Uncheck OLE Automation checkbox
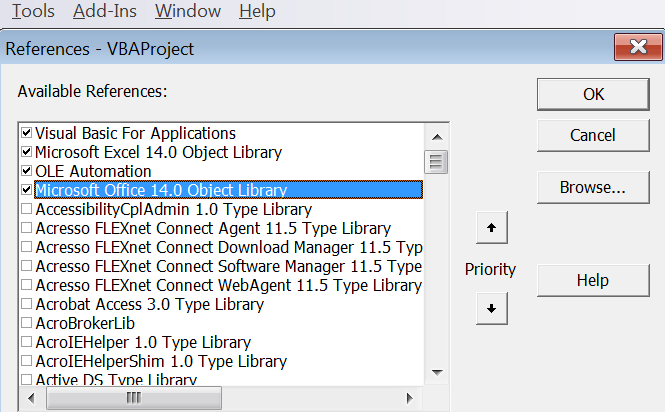This screenshot has height=412, width=665. click(x=26, y=171)
